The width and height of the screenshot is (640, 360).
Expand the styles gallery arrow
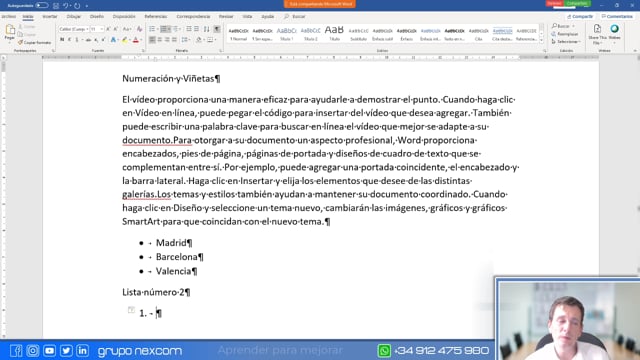point(542,41)
